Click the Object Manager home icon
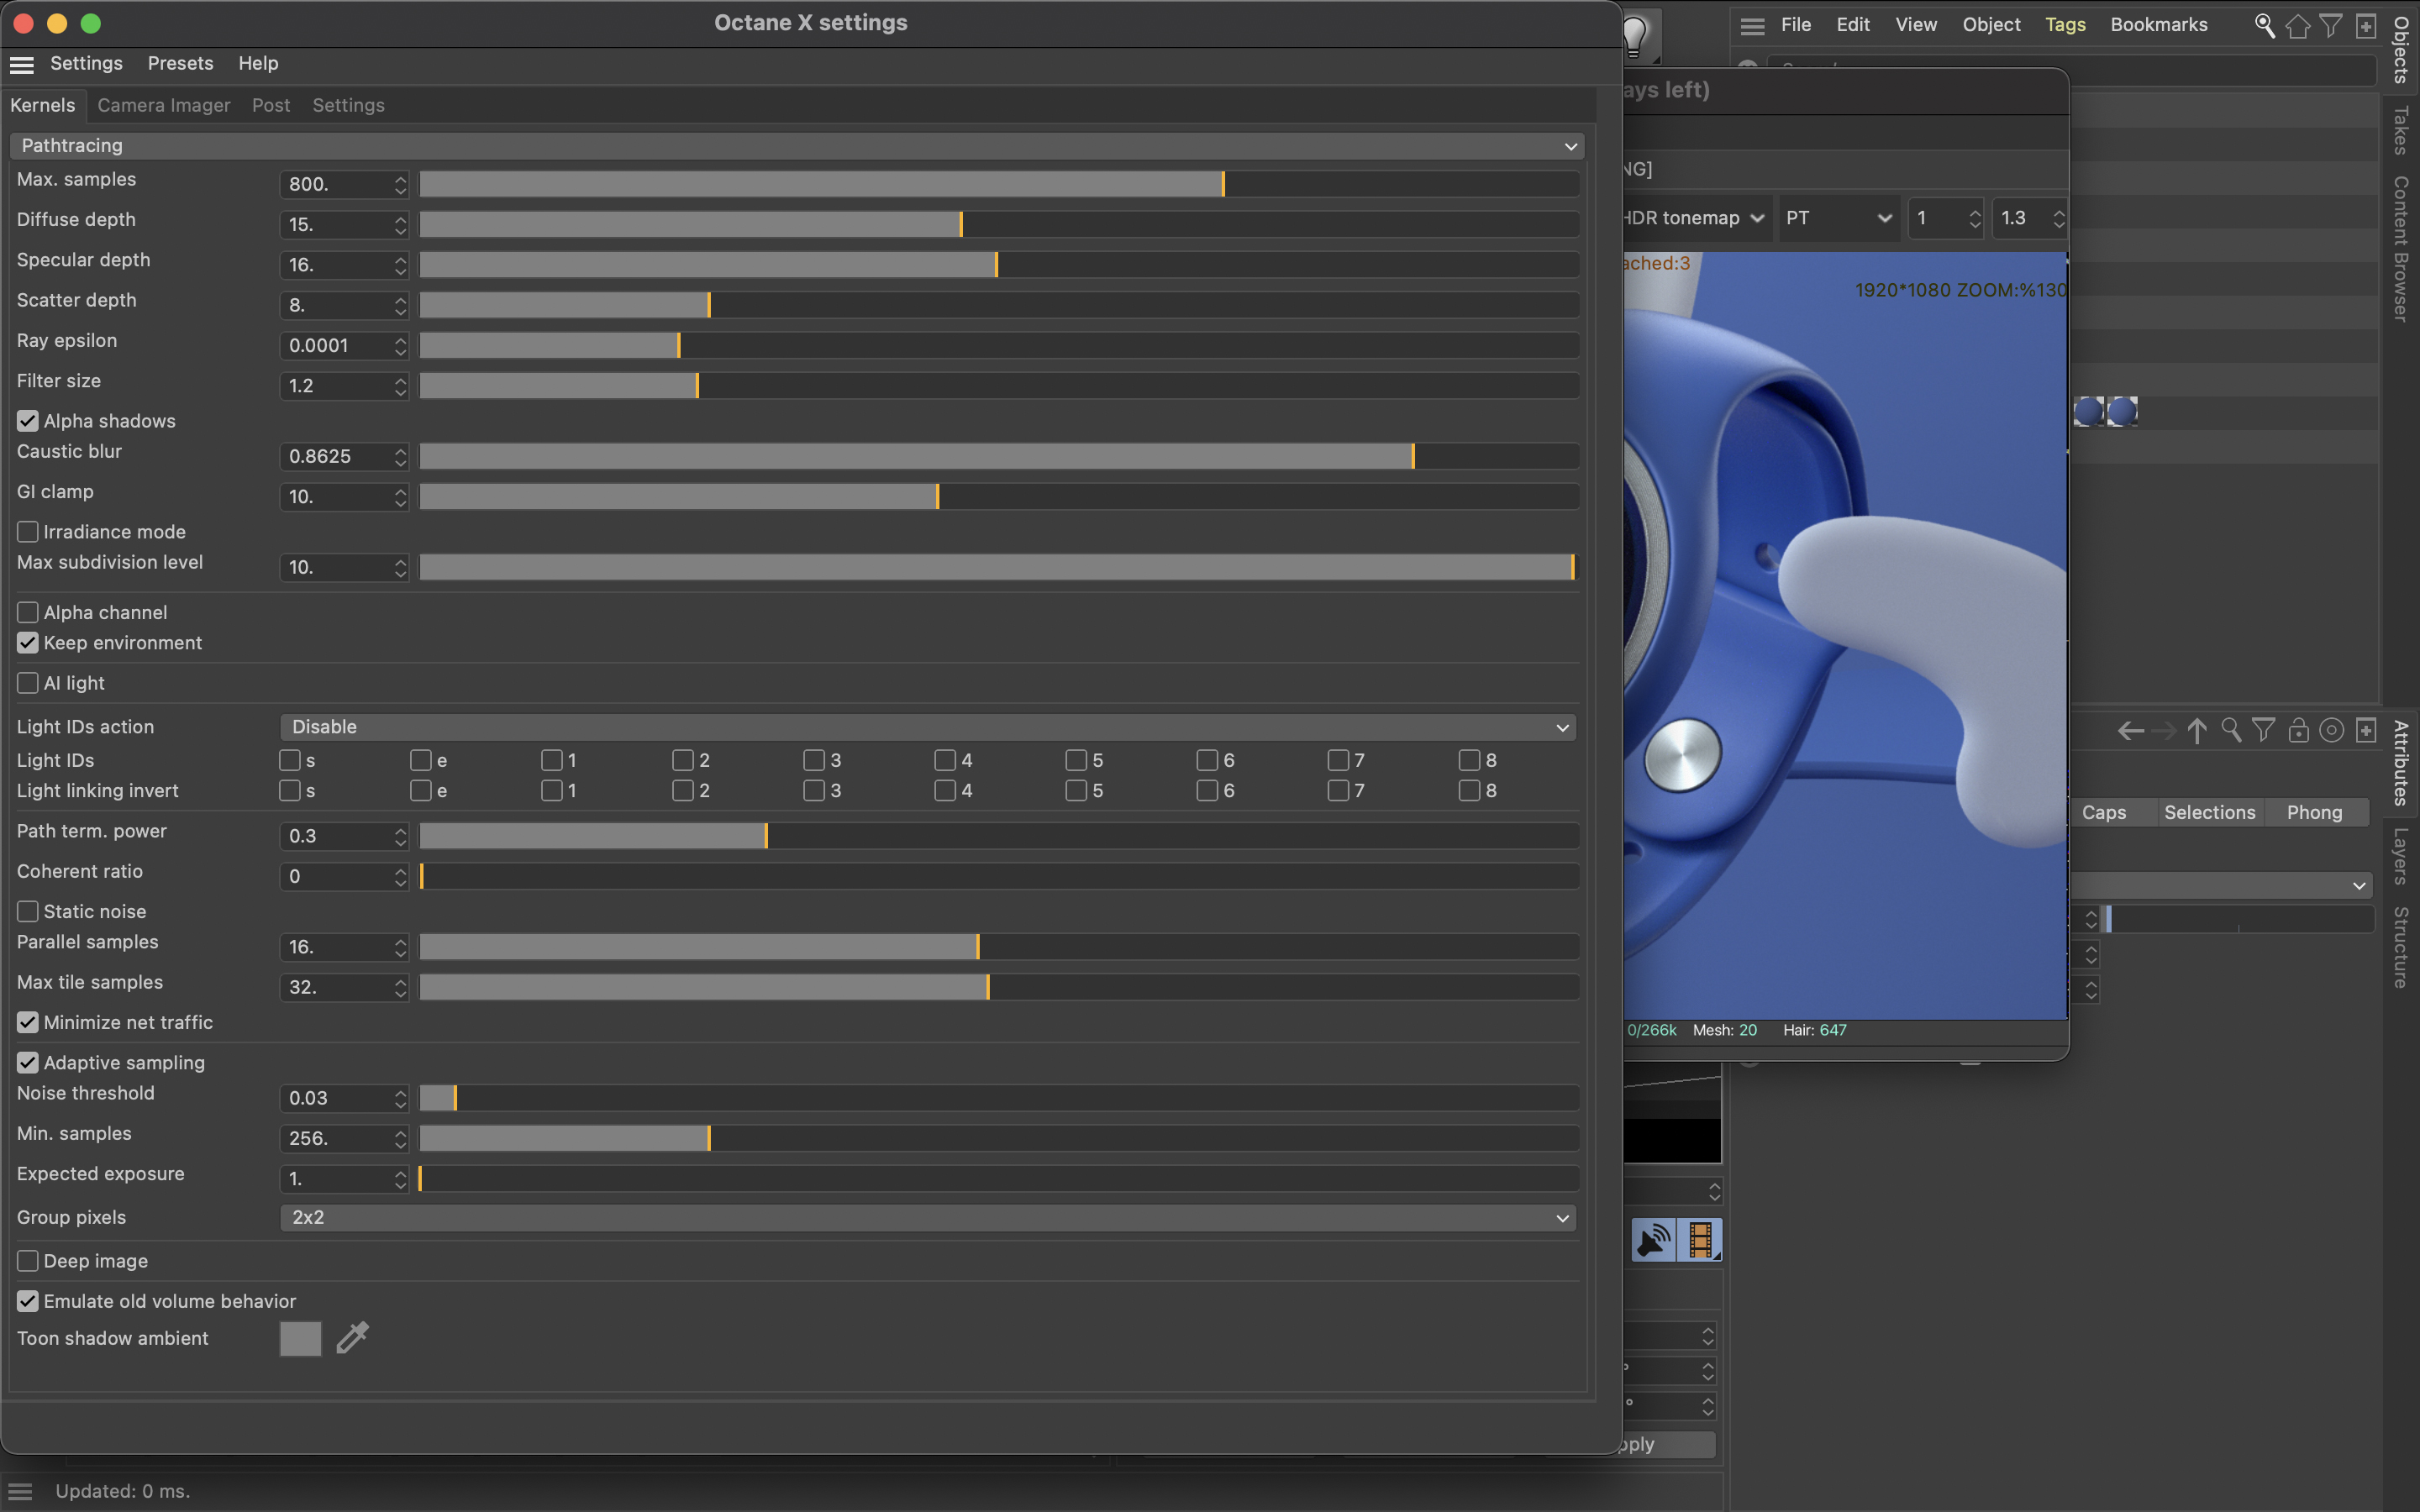The width and height of the screenshot is (2420, 1512). (2297, 26)
